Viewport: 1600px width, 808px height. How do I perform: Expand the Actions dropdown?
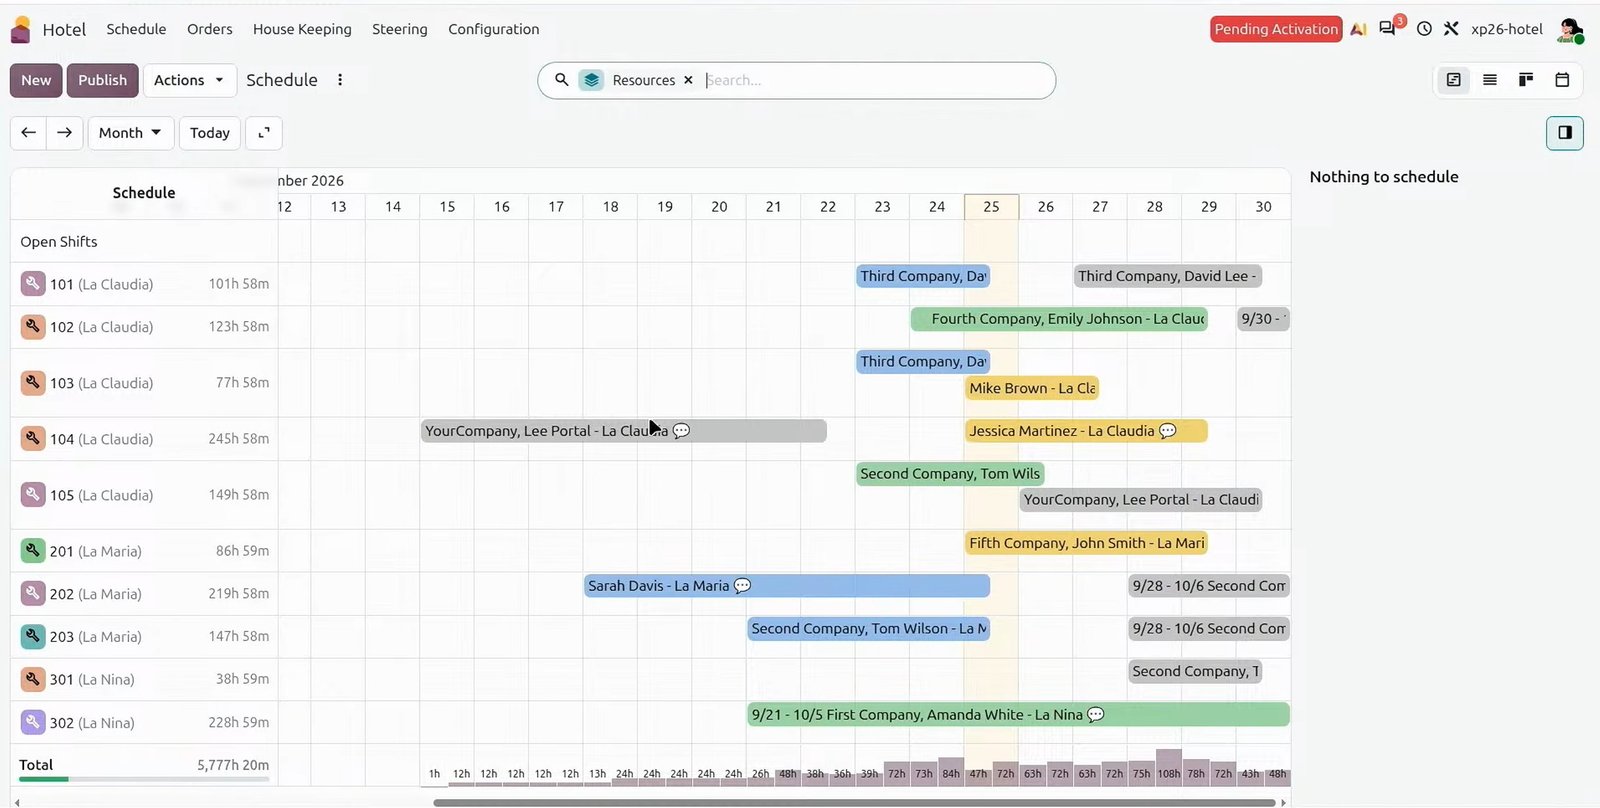[189, 80]
